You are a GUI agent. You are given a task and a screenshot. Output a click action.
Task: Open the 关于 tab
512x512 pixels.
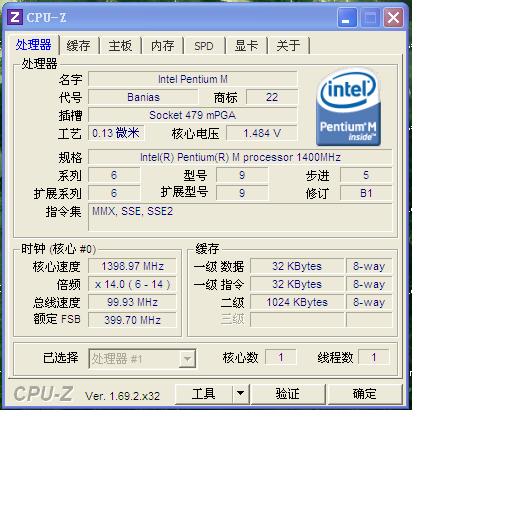pos(288,46)
